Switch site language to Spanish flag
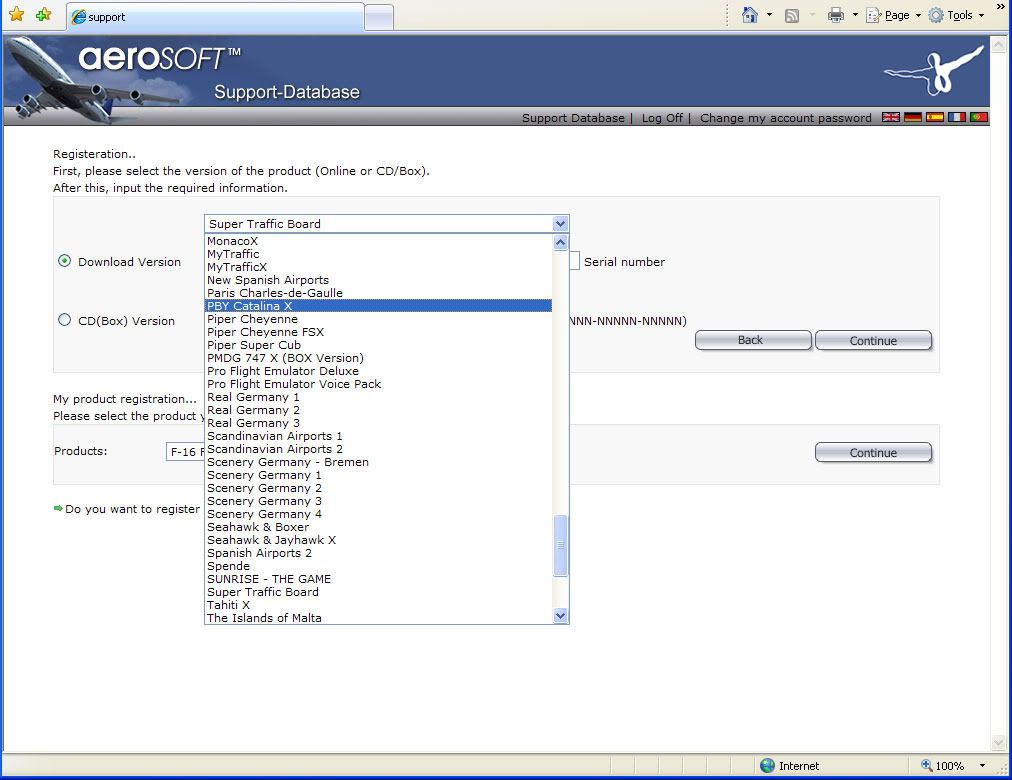 coord(935,117)
